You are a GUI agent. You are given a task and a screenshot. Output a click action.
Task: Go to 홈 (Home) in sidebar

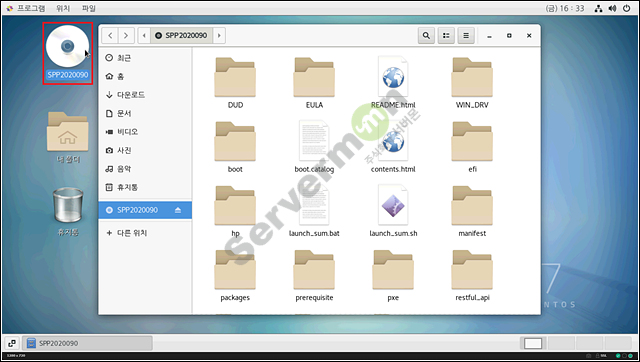click(x=145, y=76)
